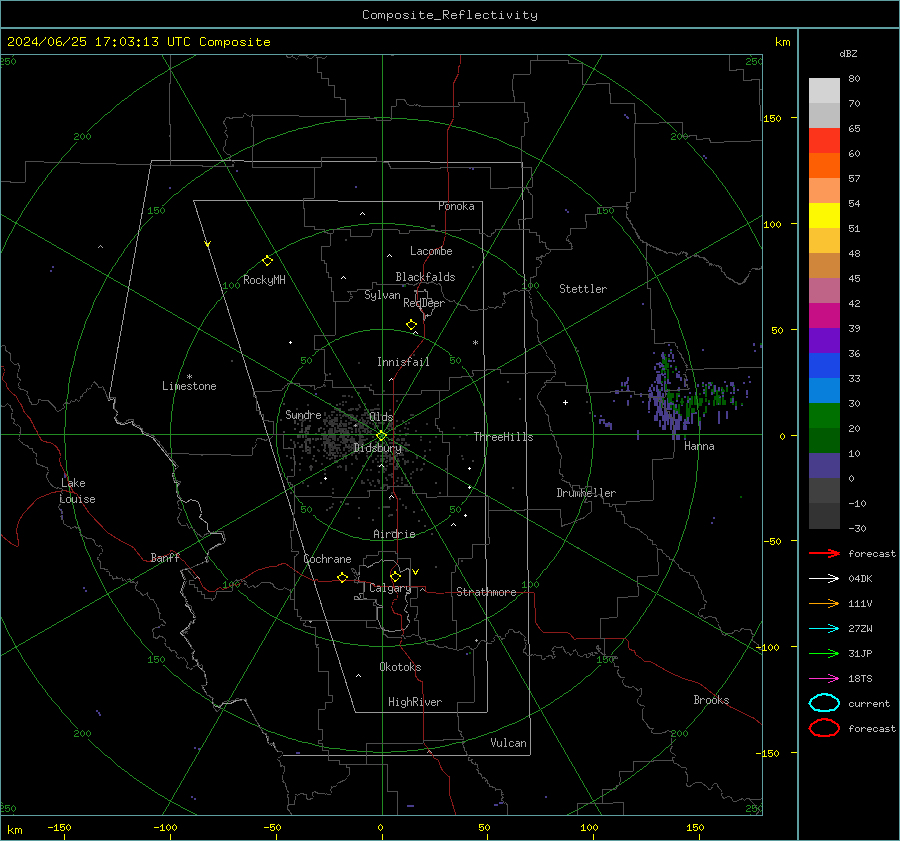Click the red forecast arrow in the legend
The image size is (900, 841).
(x=824, y=553)
